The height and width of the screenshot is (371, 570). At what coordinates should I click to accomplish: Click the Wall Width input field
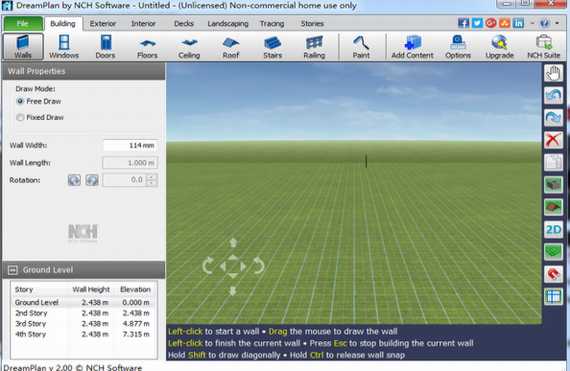click(x=130, y=145)
